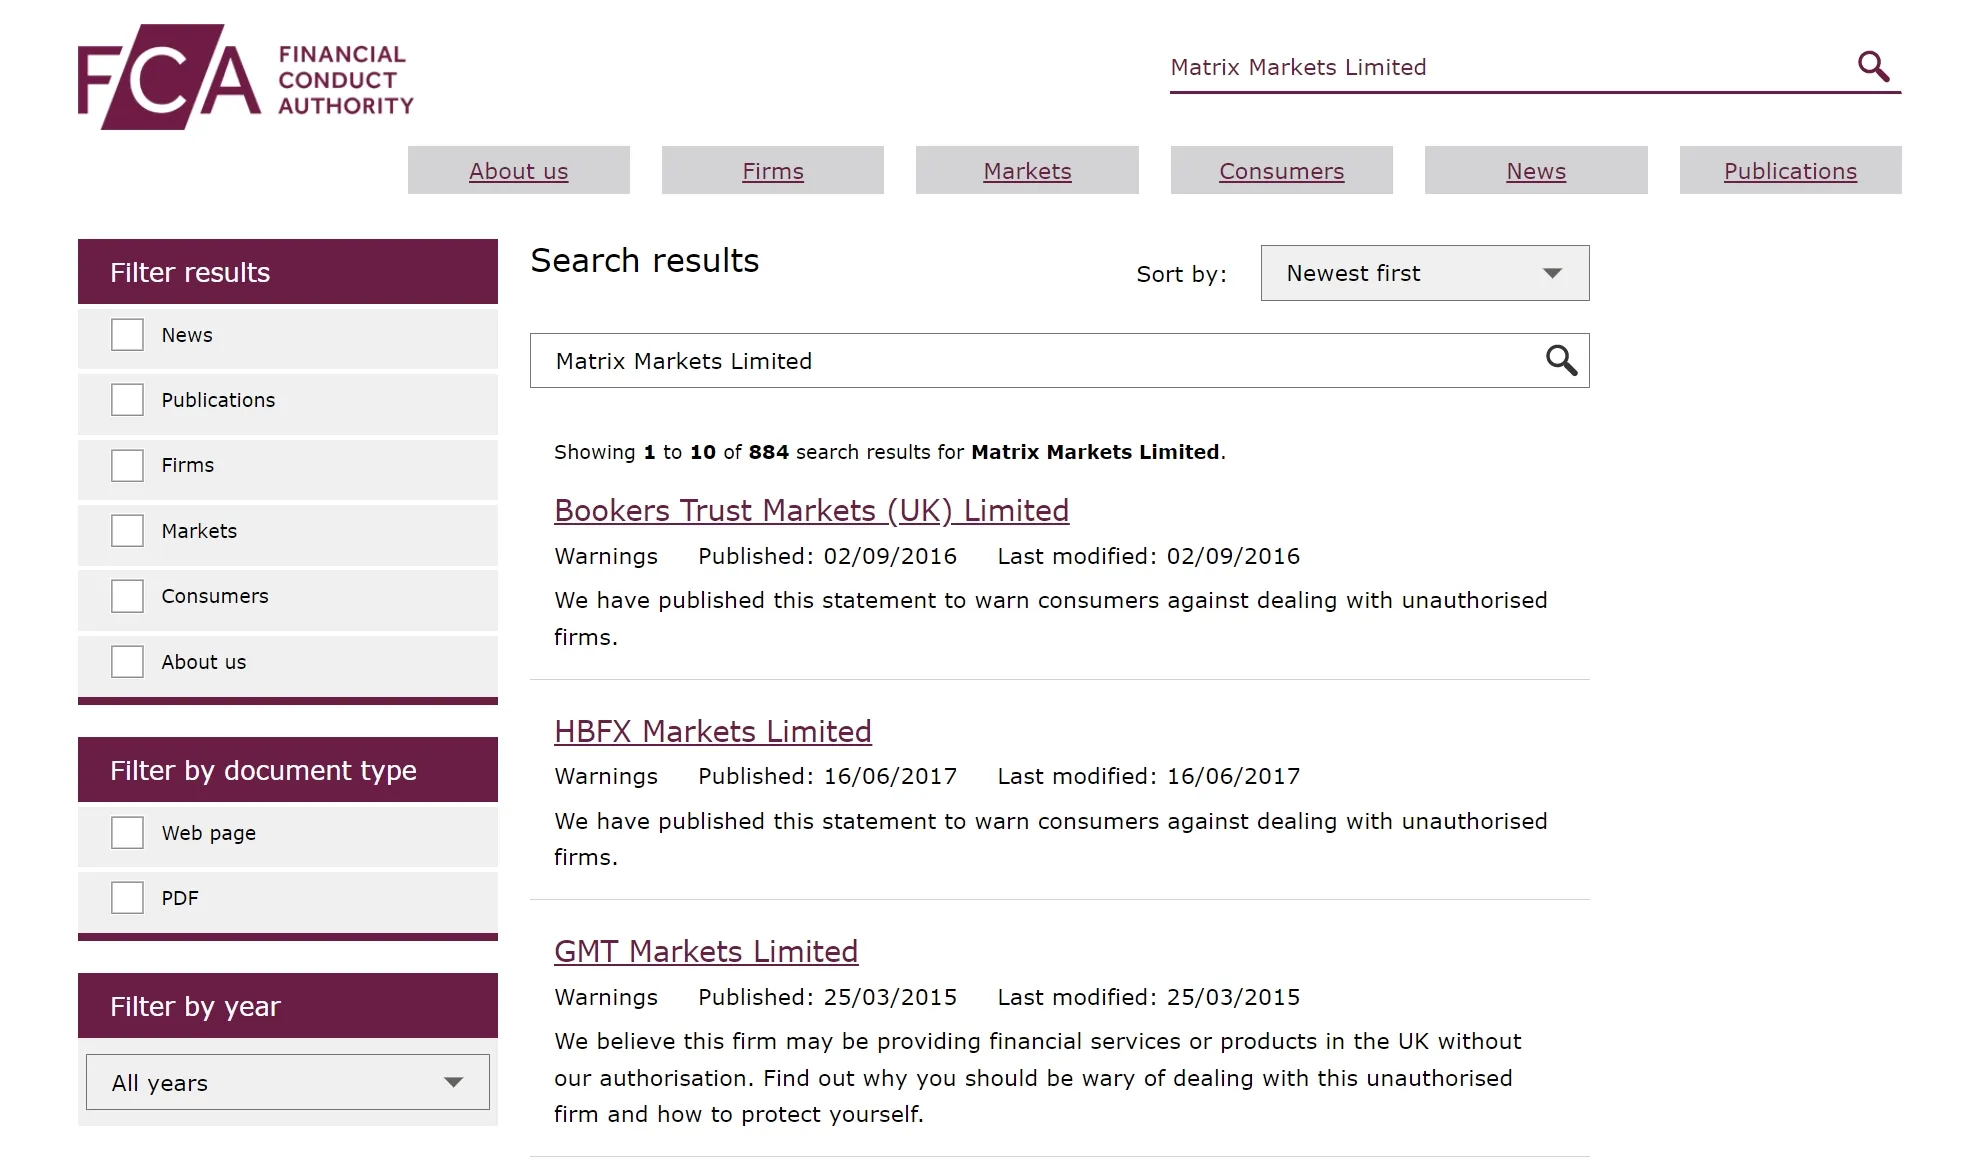1976x1162 pixels.
Task: Open the Markets navigation tab
Action: [x=1027, y=171]
